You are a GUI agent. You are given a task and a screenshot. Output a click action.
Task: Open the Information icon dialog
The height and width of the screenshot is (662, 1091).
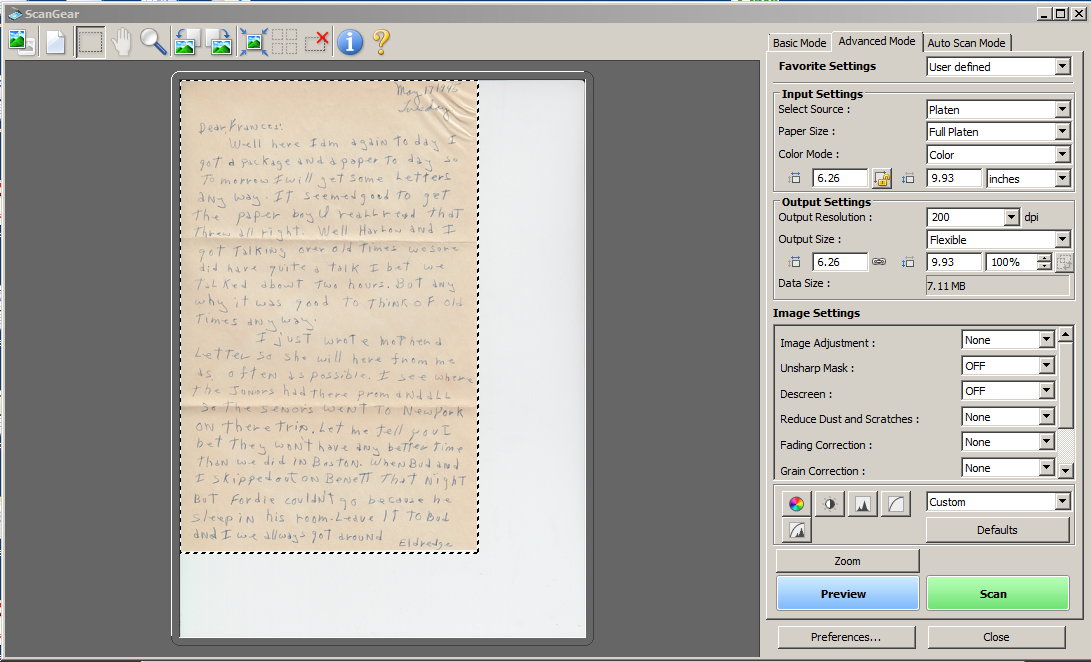(349, 42)
